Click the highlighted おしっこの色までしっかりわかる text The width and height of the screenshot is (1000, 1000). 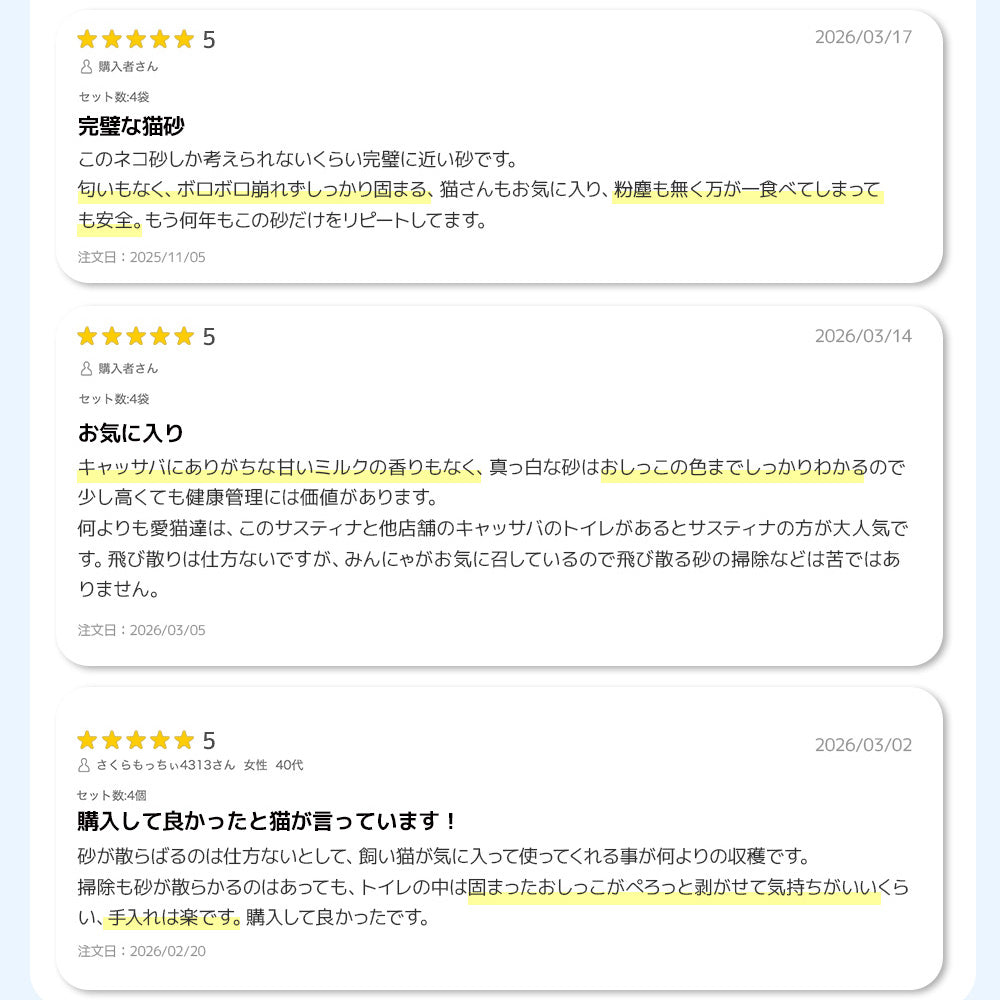click(x=732, y=467)
